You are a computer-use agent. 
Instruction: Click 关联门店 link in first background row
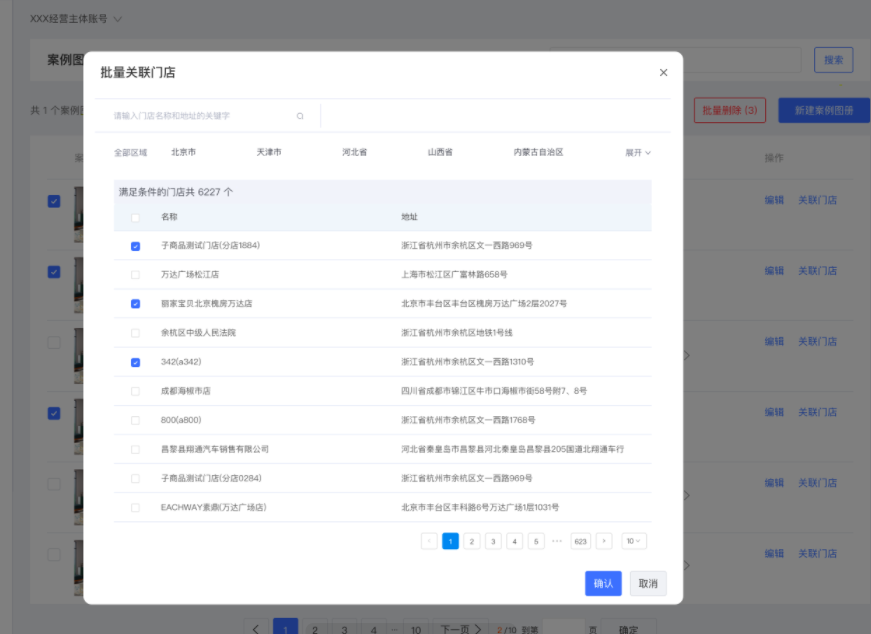(x=817, y=200)
